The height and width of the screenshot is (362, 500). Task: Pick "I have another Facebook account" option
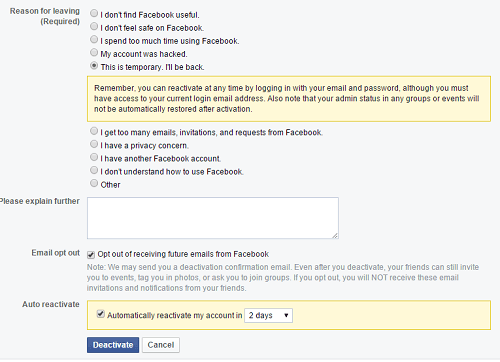coord(94,157)
